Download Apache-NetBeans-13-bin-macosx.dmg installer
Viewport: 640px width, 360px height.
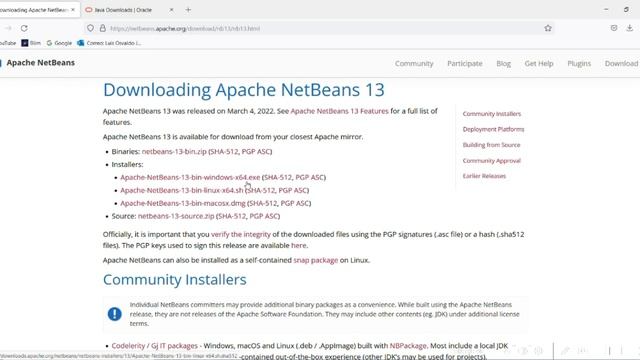(x=183, y=203)
